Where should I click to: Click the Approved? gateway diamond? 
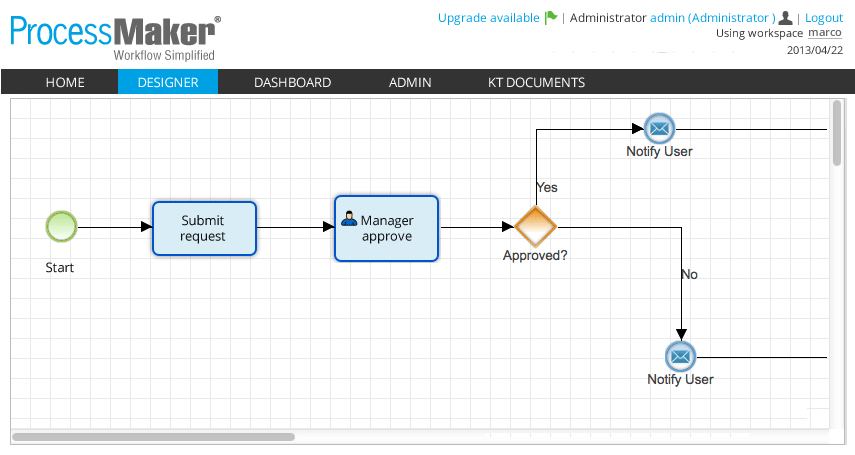pyautogui.click(x=535, y=226)
